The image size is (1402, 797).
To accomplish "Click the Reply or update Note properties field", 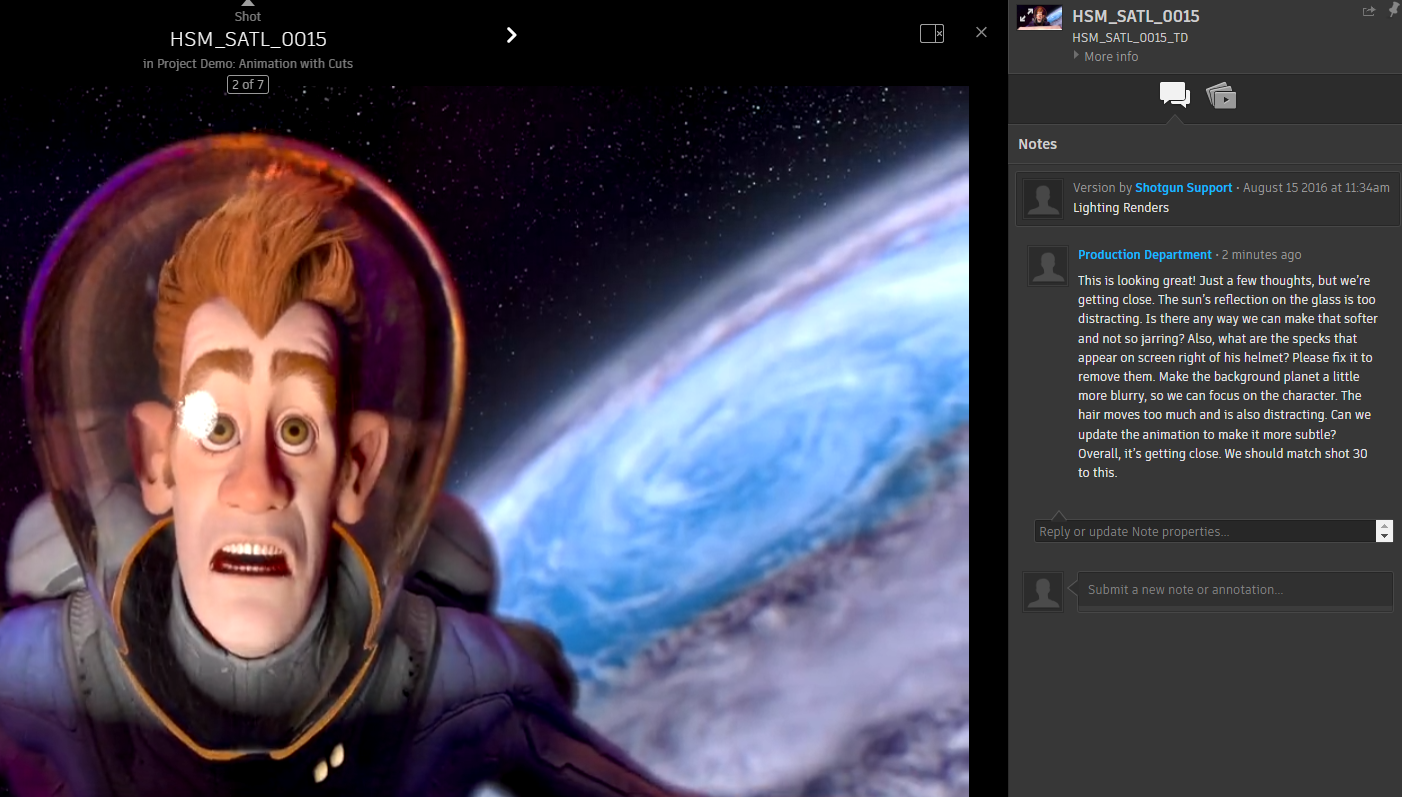I will pyautogui.click(x=1205, y=531).
